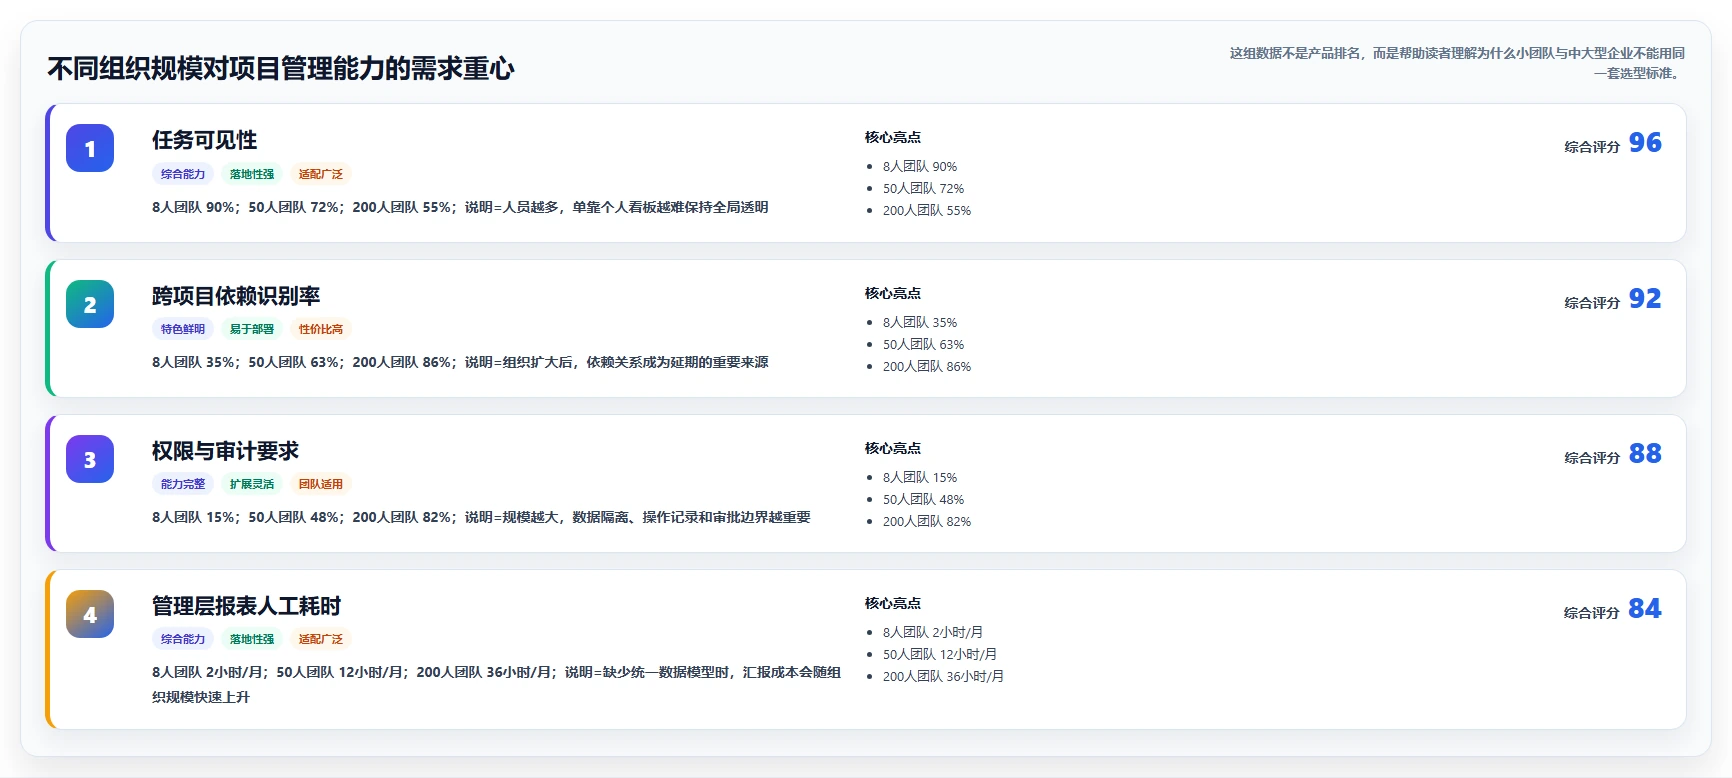The width and height of the screenshot is (1732, 778).
Task: Click the 8人团队 2小时/月 bullet
Action: tap(933, 633)
